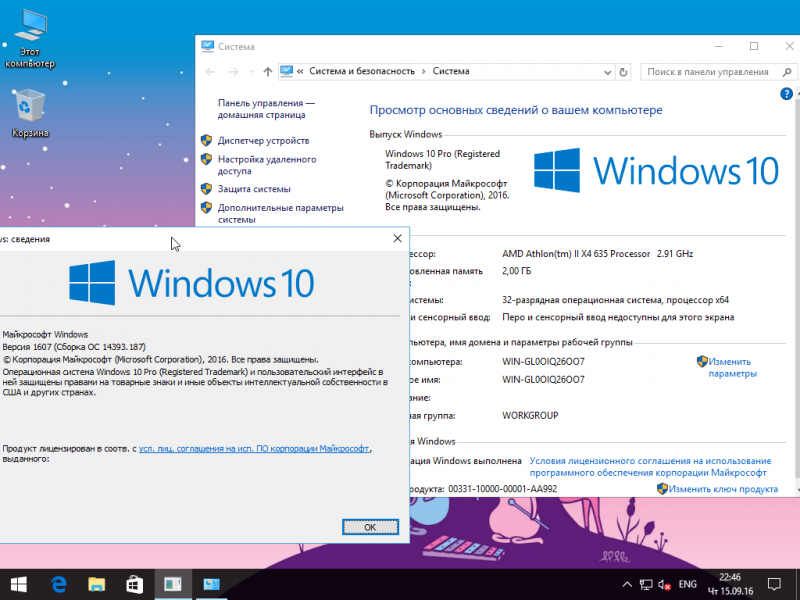Expand the address bar history dropdown
Viewport: 800px width, 600px height.
(x=607, y=72)
